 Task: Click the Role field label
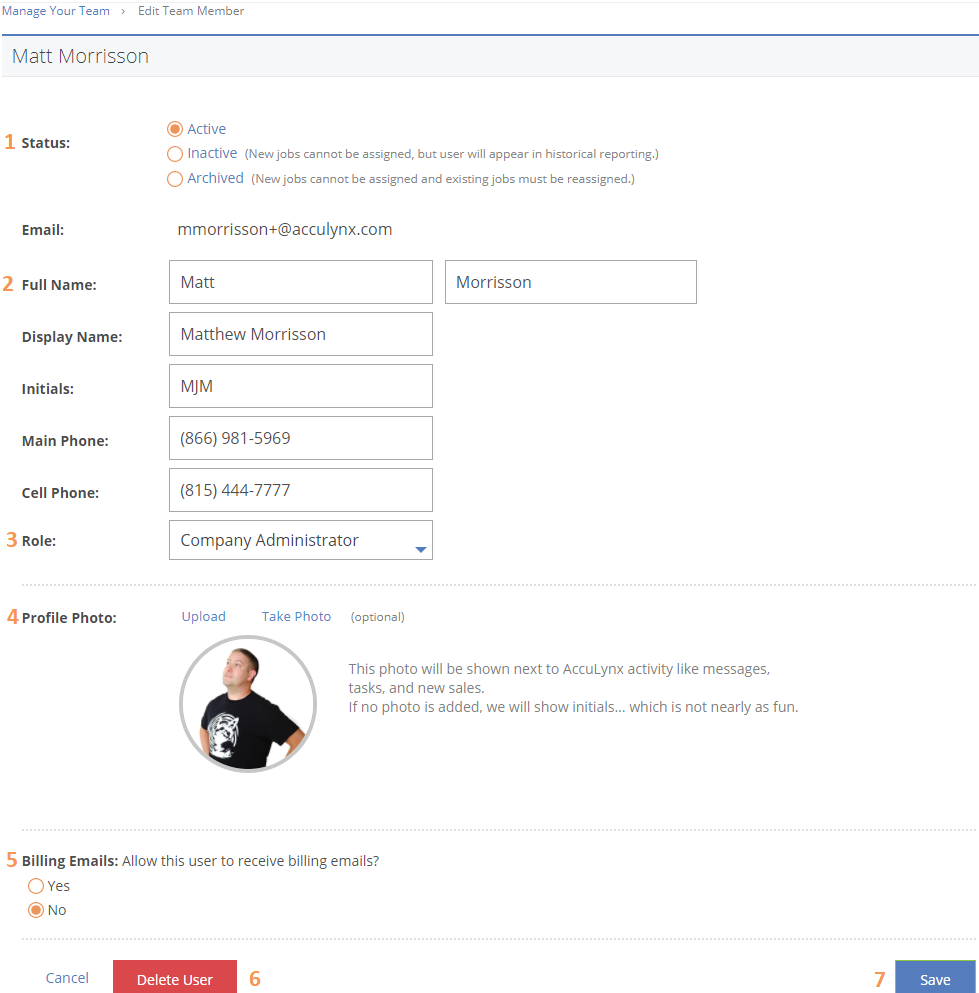tap(39, 541)
